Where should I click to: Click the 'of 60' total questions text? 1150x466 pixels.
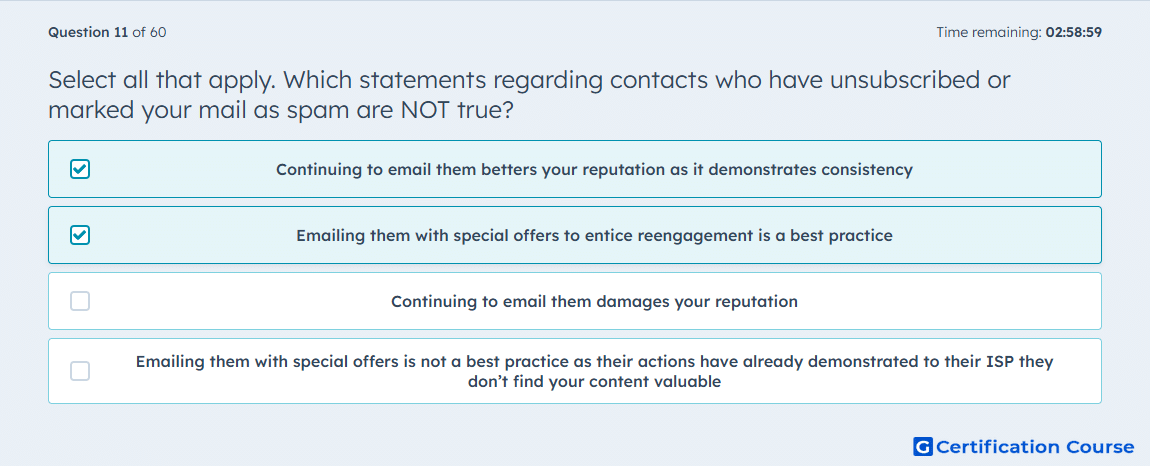click(x=149, y=32)
